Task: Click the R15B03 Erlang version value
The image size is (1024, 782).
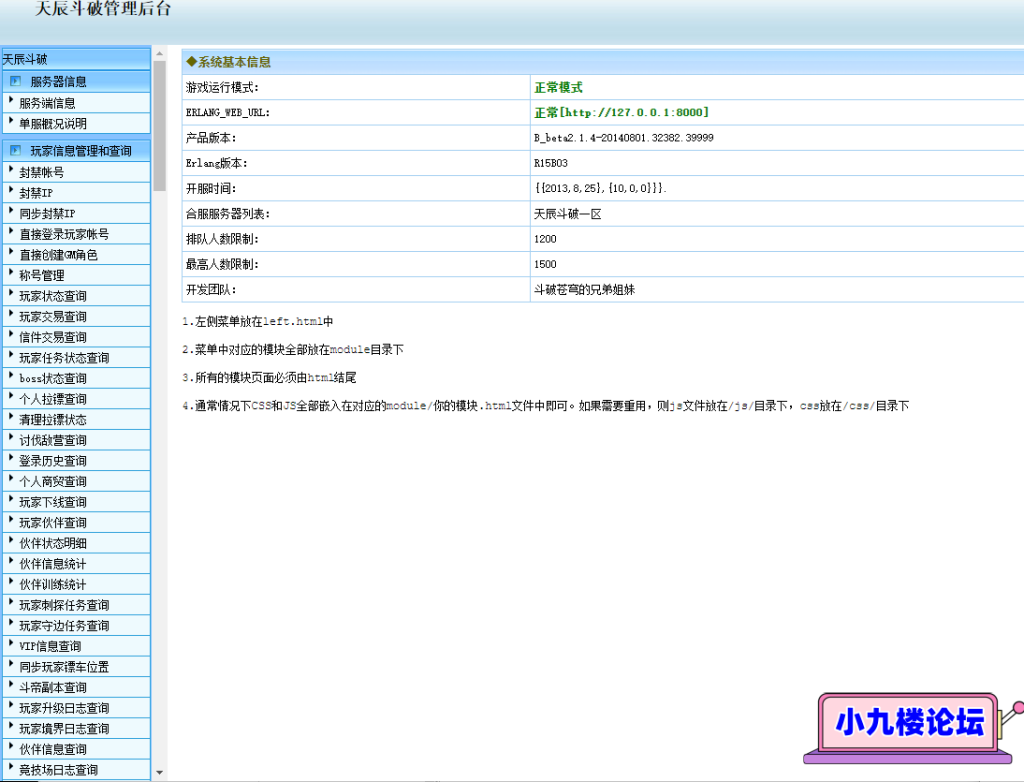Action: pos(551,163)
